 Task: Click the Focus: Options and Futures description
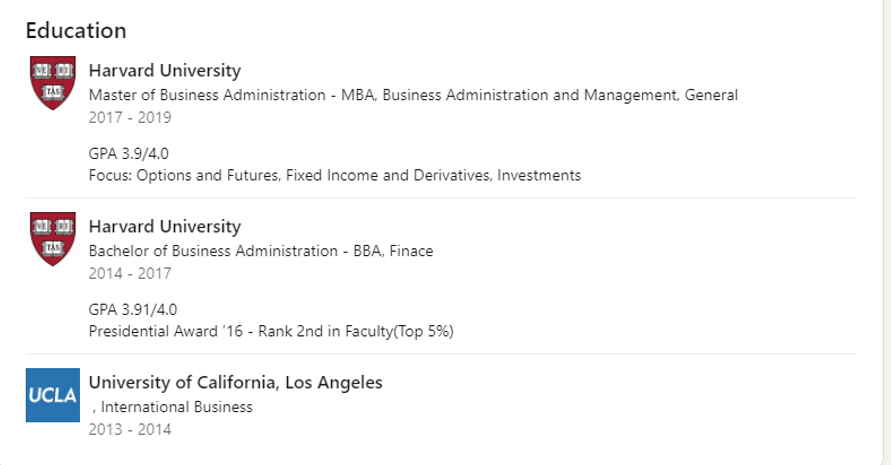(335, 176)
